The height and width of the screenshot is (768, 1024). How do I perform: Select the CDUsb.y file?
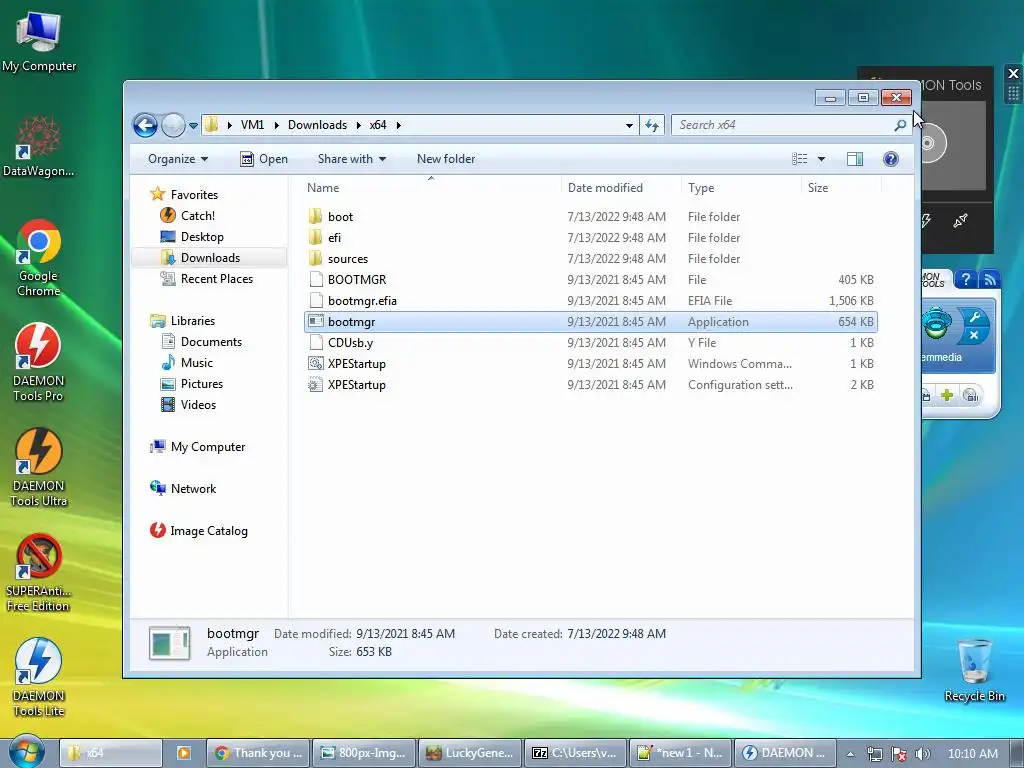click(x=590, y=342)
